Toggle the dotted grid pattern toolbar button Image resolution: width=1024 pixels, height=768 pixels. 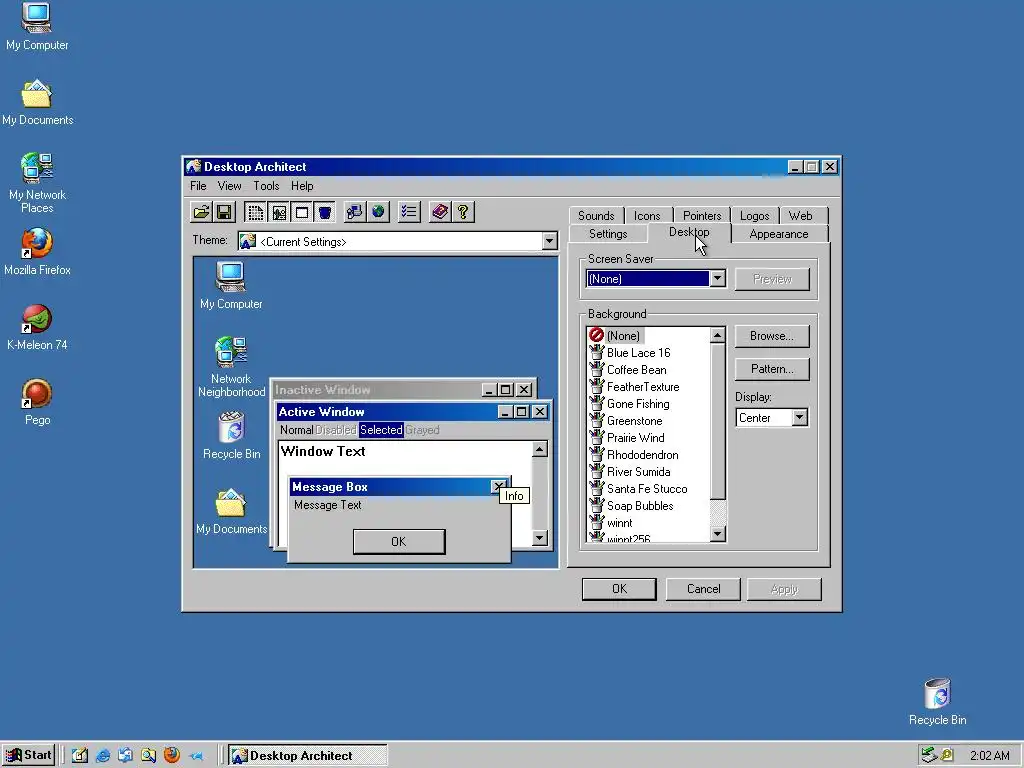pos(255,212)
